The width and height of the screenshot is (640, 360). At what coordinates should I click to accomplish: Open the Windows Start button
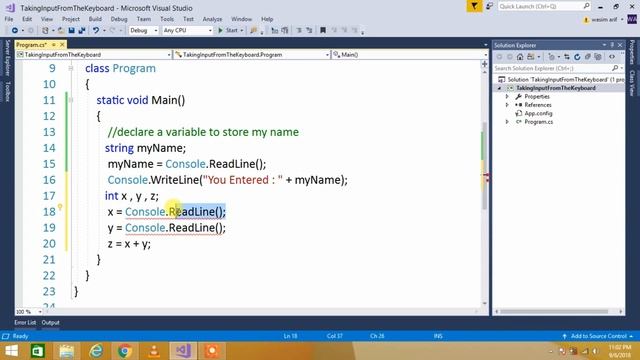11,351
